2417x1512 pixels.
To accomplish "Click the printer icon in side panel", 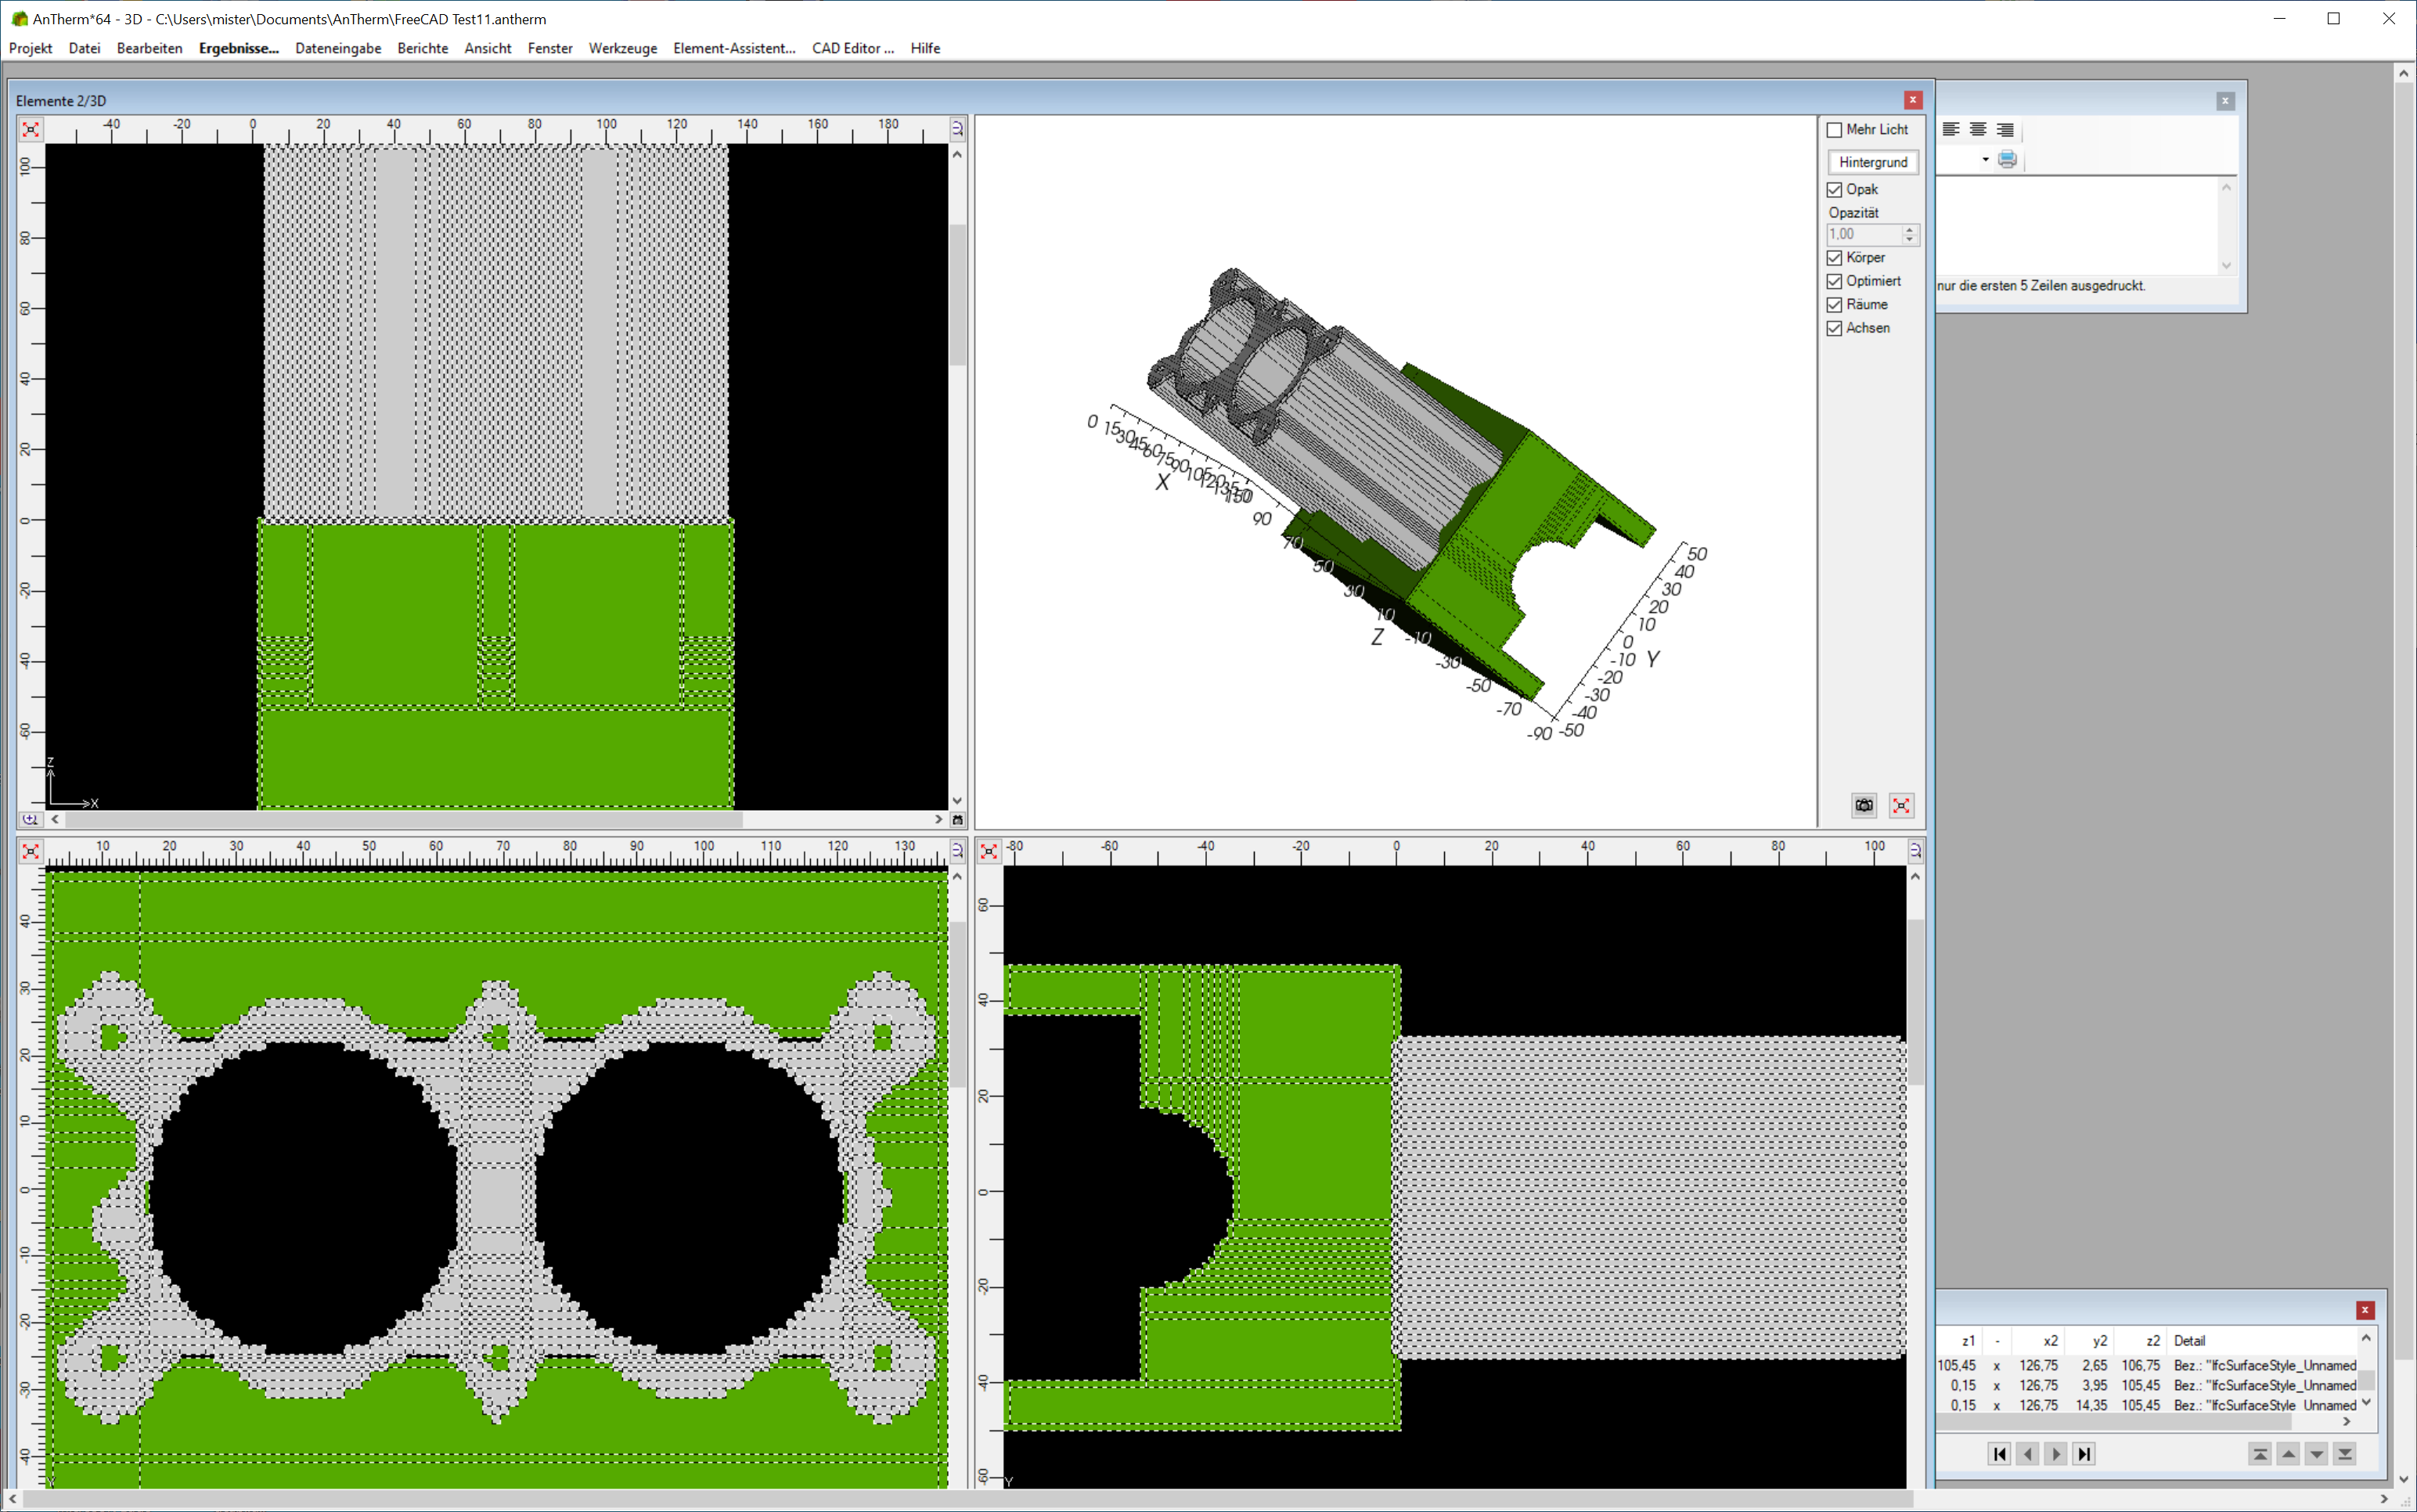I will coord(2007,159).
